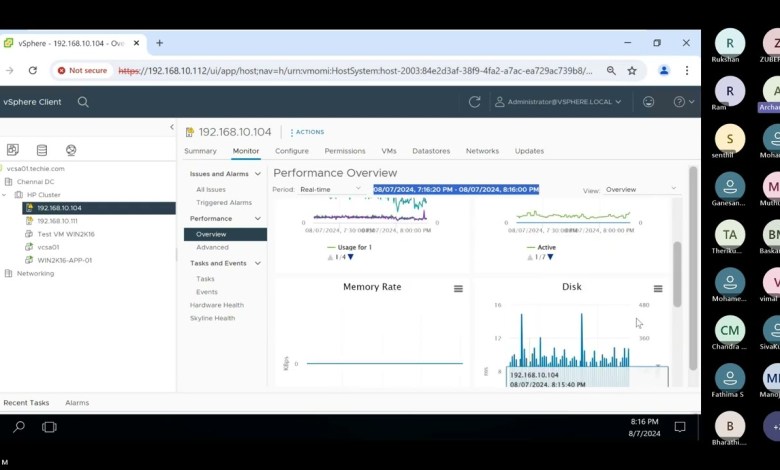Open the Storage inventory view icon

pos(42,150)
